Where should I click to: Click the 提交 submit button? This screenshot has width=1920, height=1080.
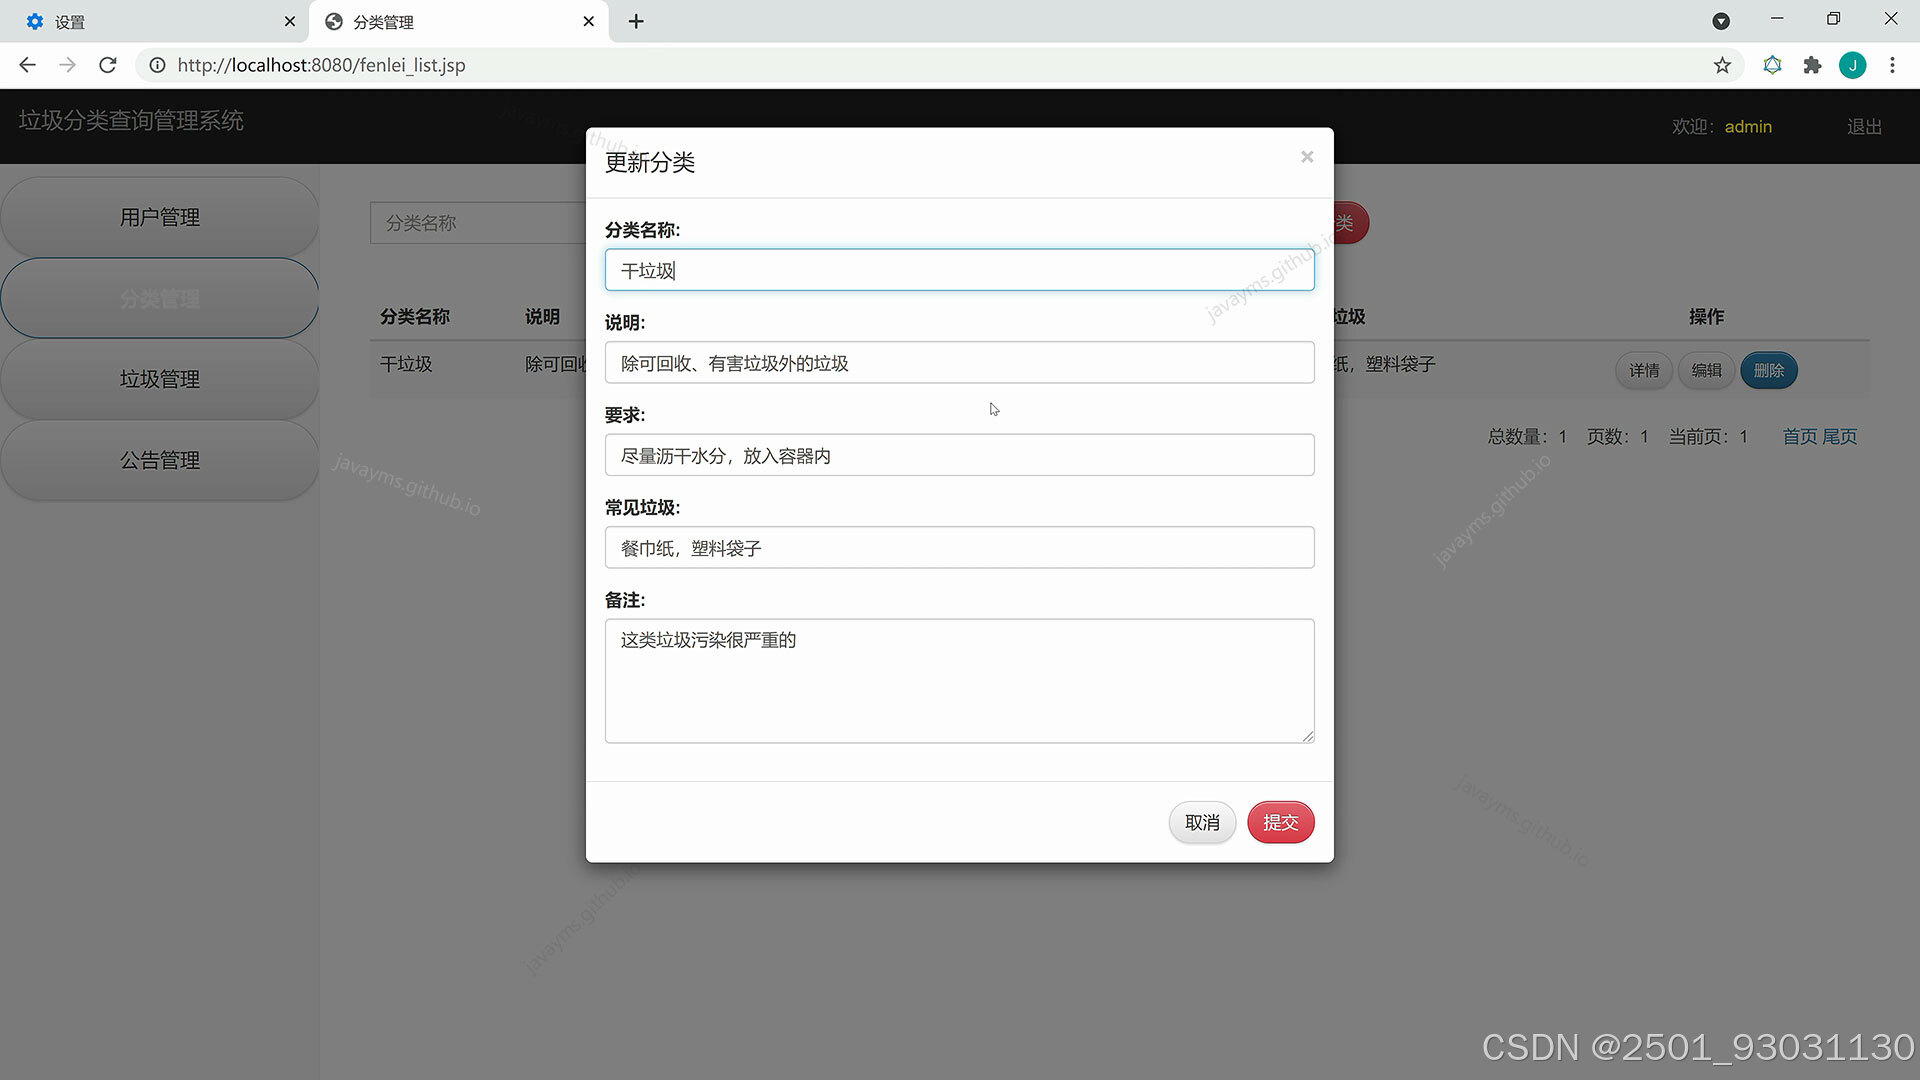point(1280,822)
